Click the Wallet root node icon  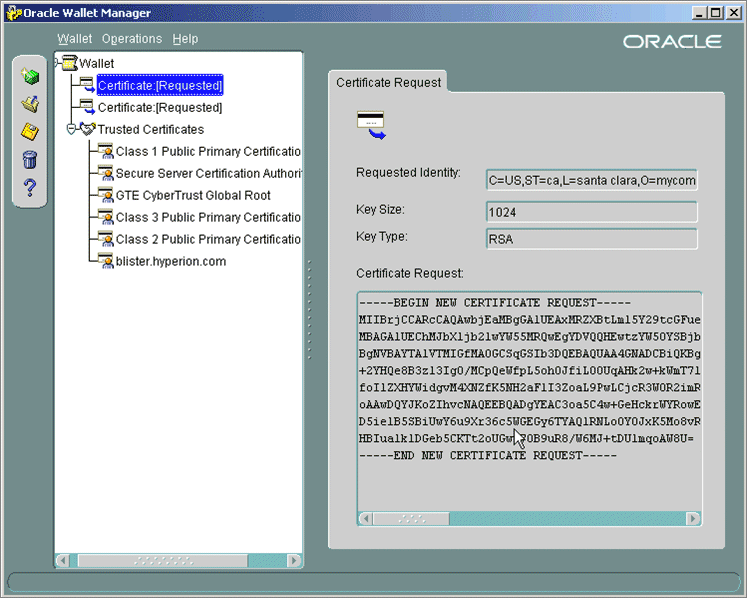70,63
